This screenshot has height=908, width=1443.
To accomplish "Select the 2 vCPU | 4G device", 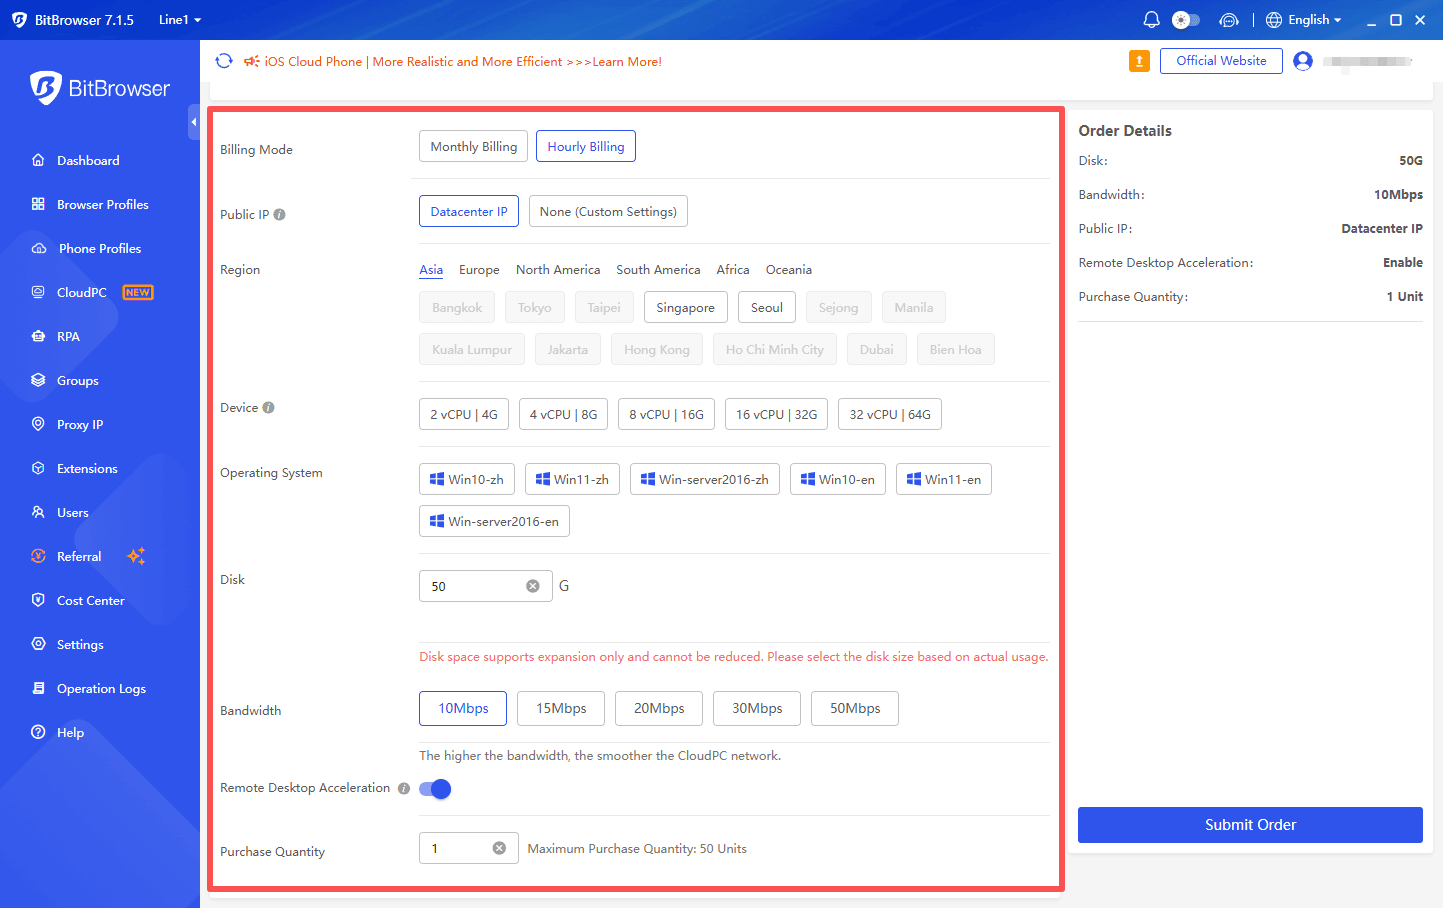I will click(464, 414).
